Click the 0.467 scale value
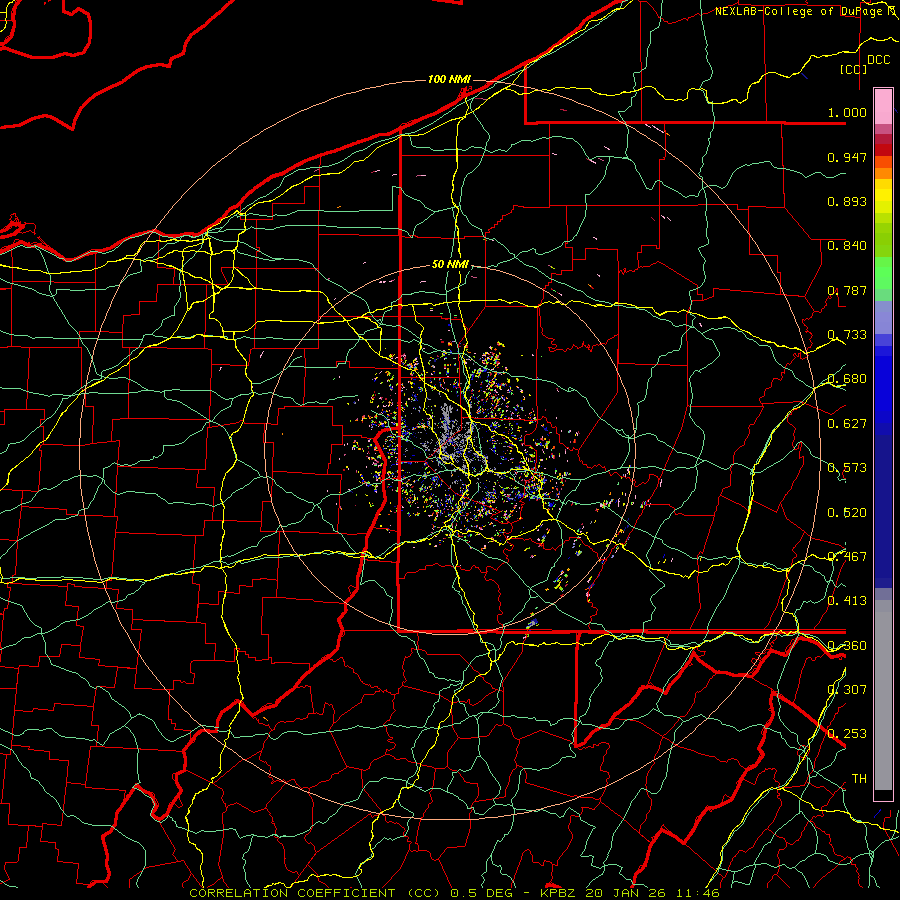The image size is (900, 900). coord(847,556)
